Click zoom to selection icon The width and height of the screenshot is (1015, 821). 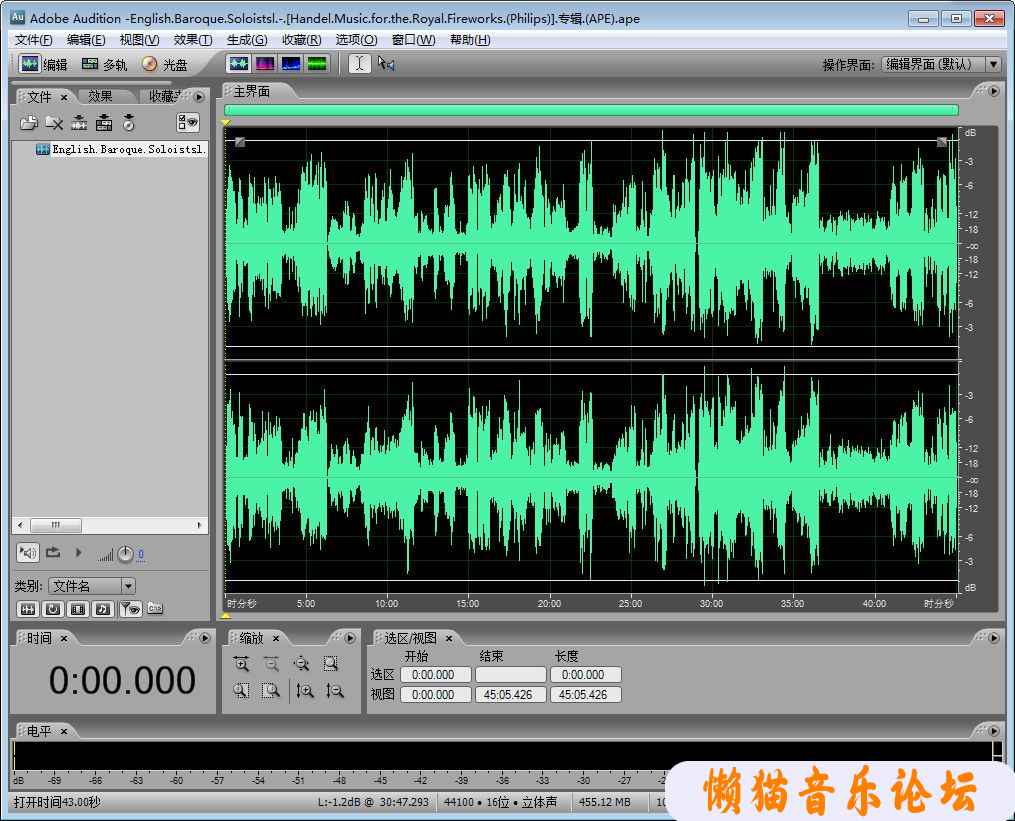click(331, 664)
